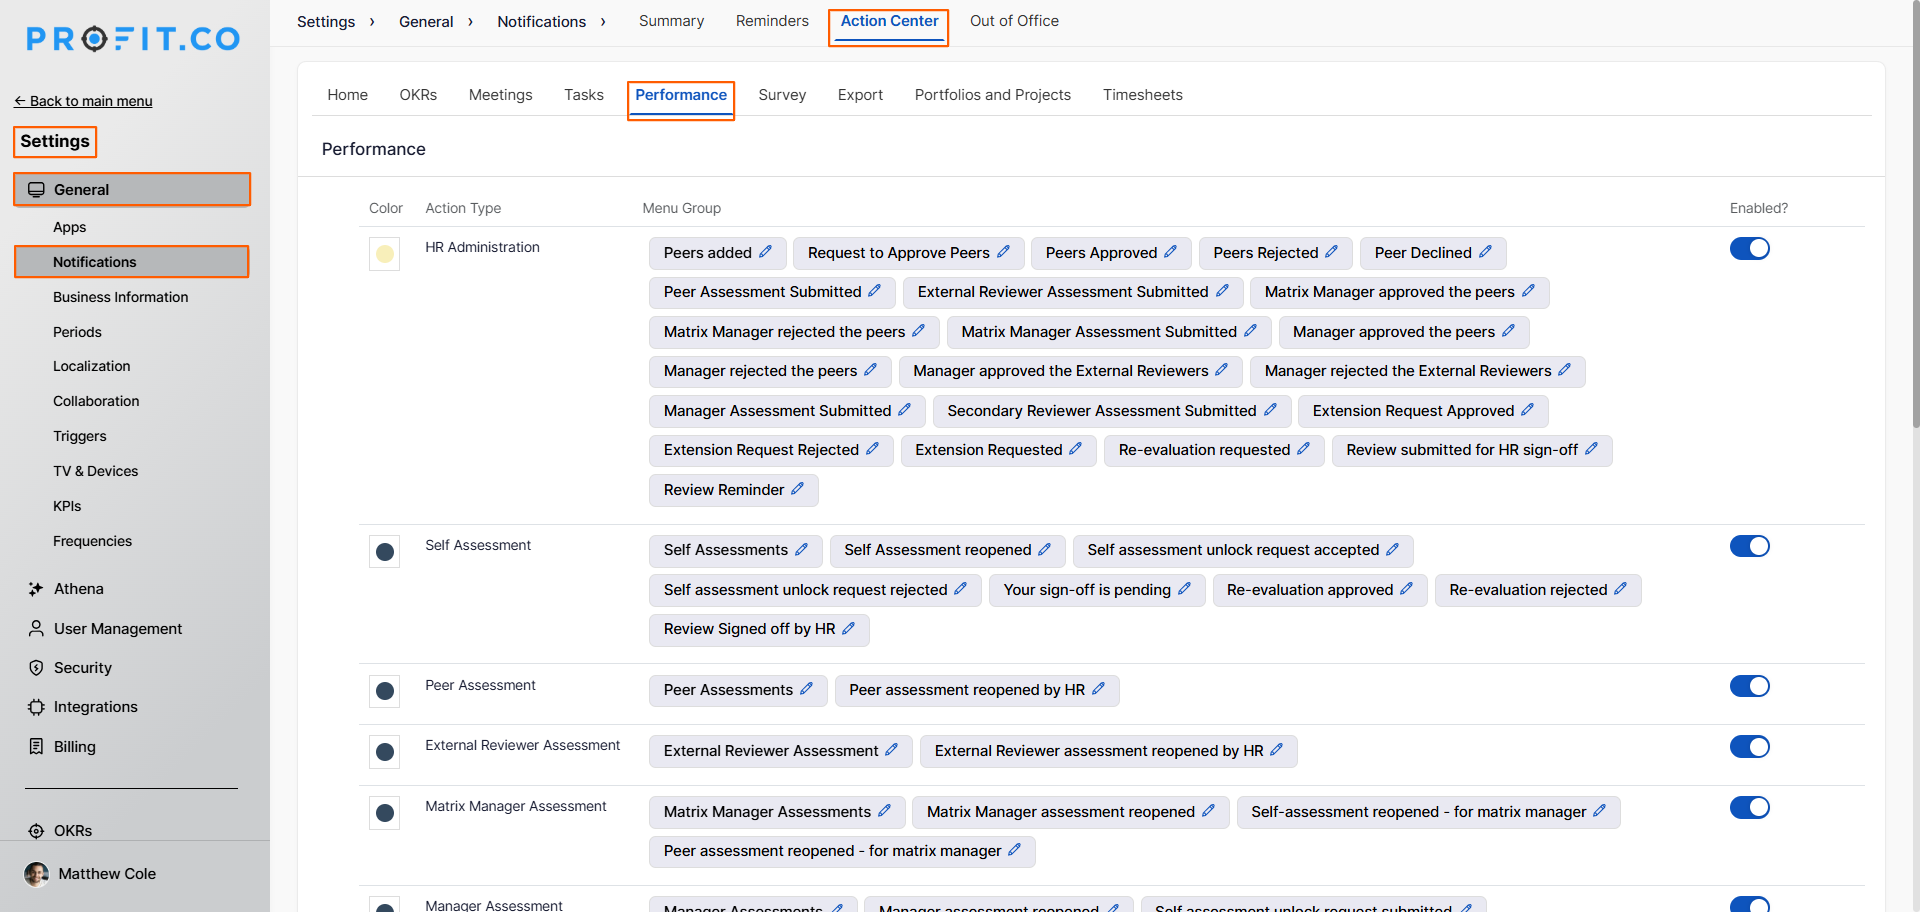Screen dimensions: 1920x912
Task: Turn off the Self Assessment toggle
Action: click(x=1749, y=546)
